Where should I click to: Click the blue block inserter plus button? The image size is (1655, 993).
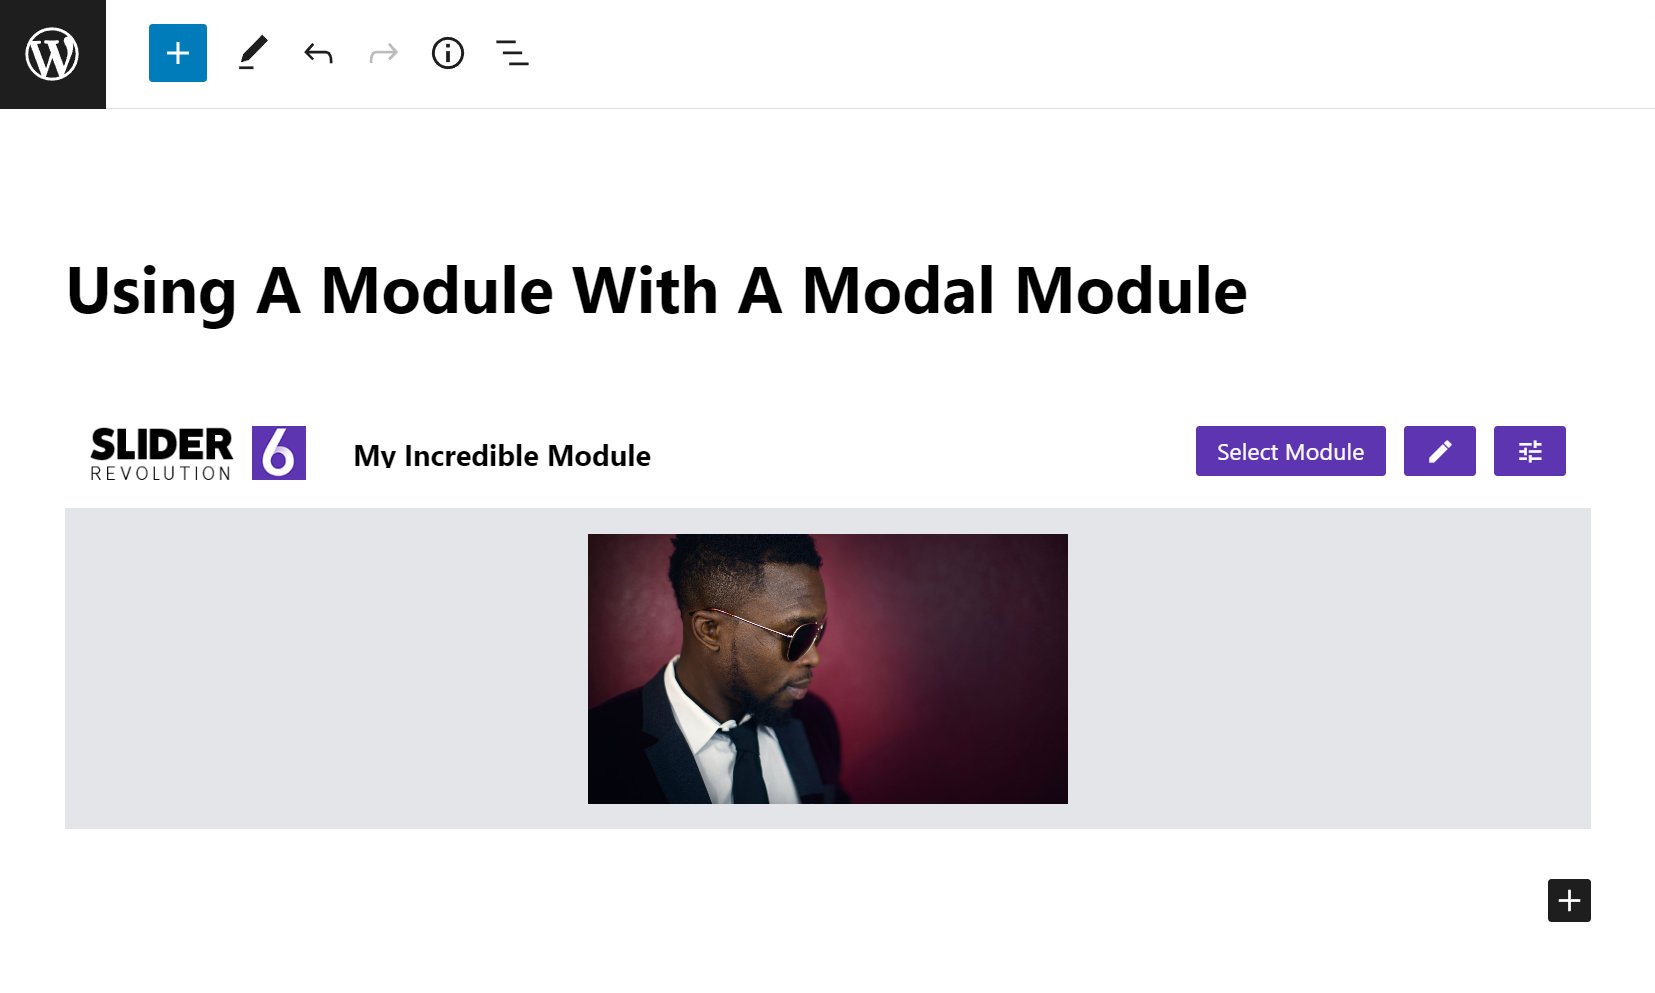[178, 53]
